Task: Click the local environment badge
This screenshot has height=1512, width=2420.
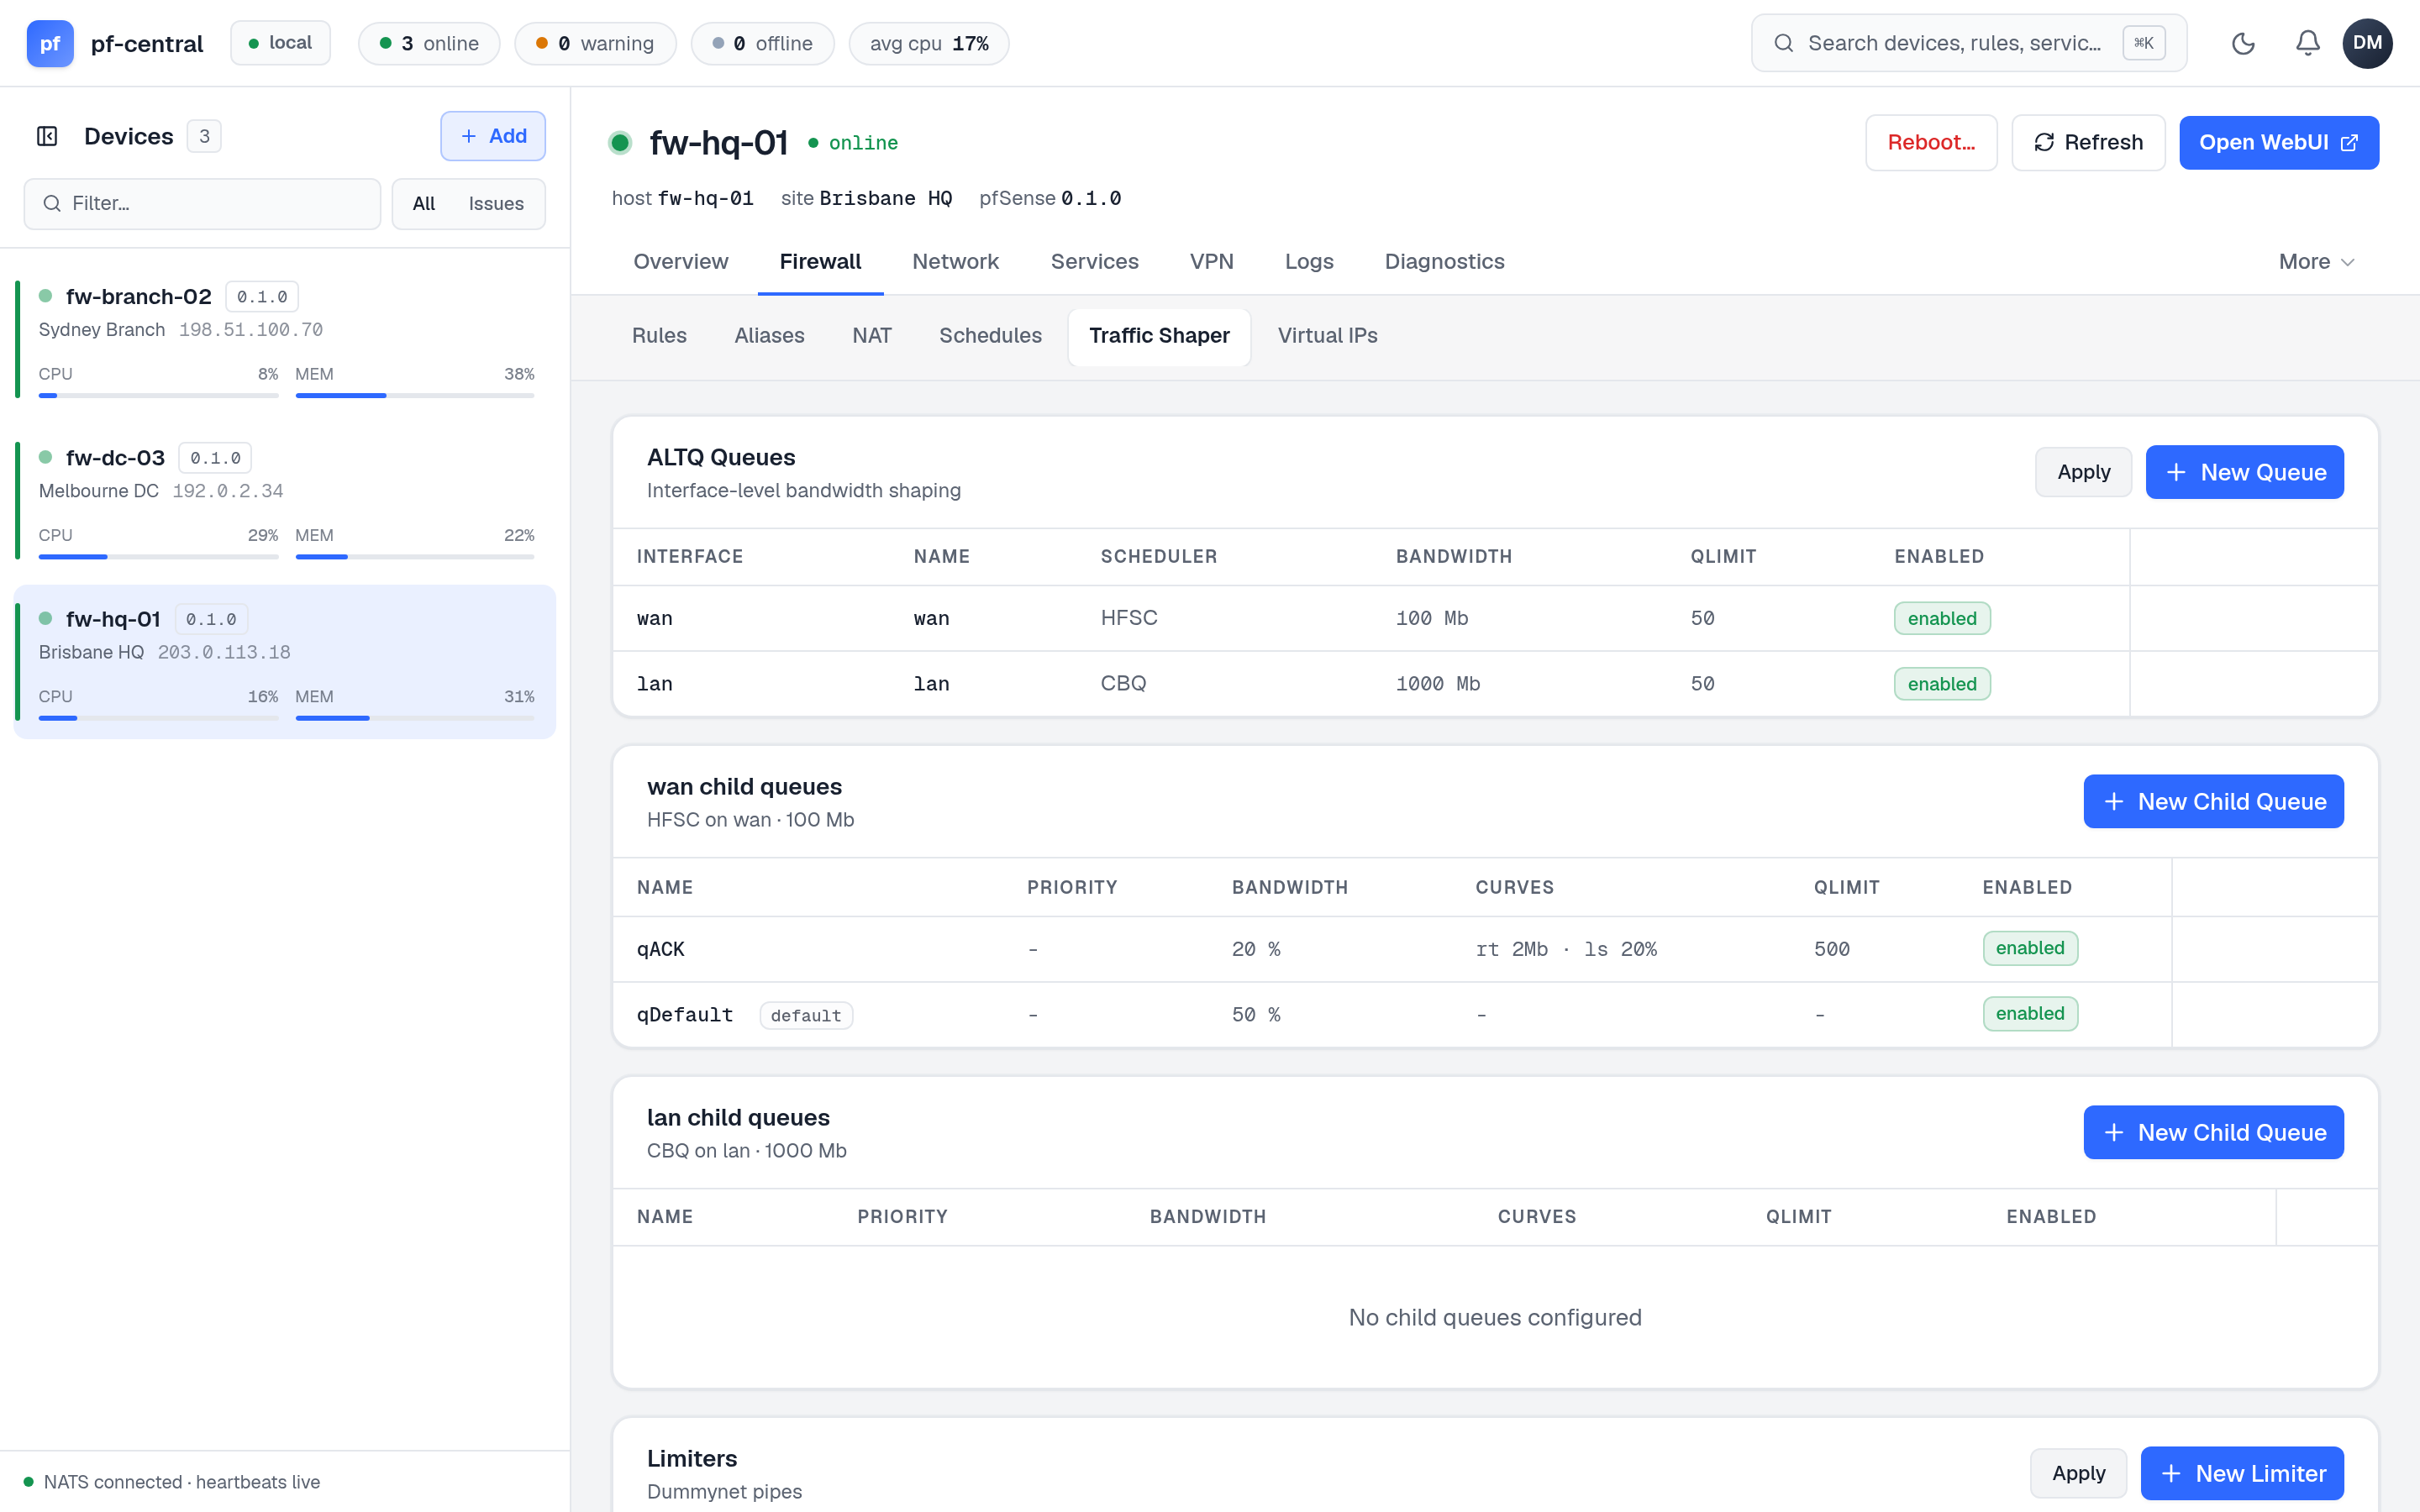Action: click(x=280, y=43)
